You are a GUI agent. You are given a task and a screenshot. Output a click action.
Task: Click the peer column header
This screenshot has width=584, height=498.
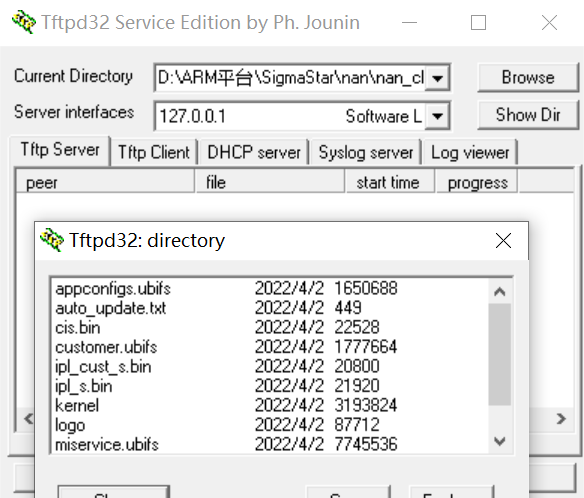point(105,182)
